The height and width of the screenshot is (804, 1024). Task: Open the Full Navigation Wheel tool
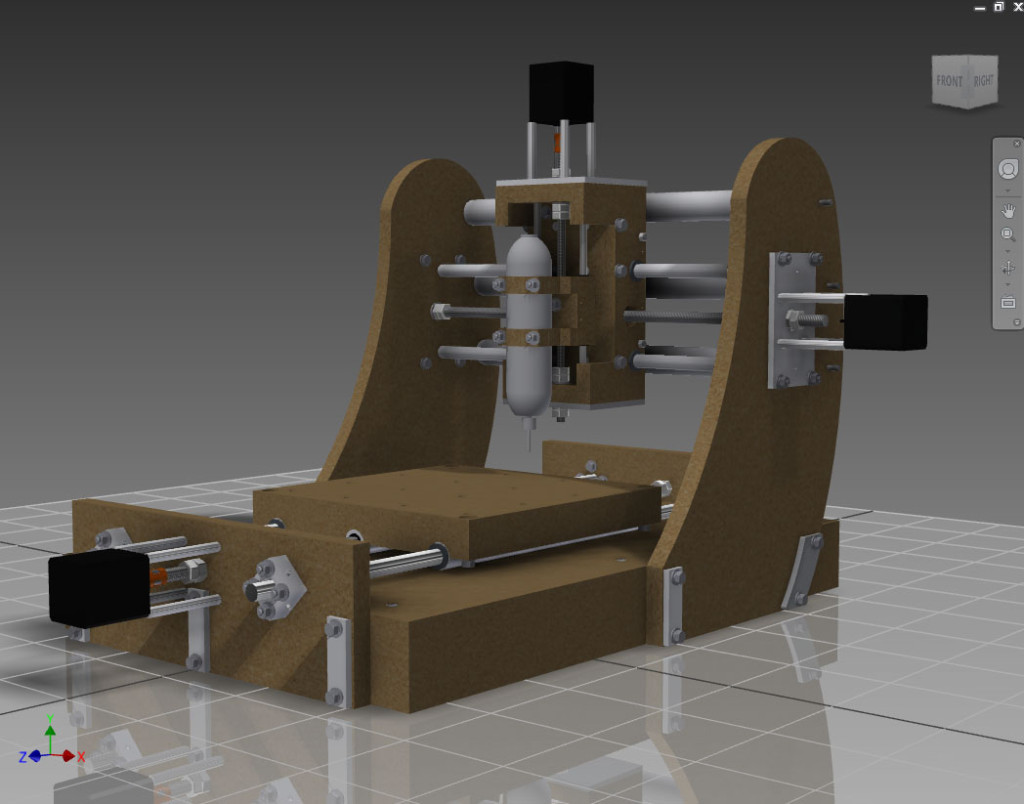point(1008,169)
